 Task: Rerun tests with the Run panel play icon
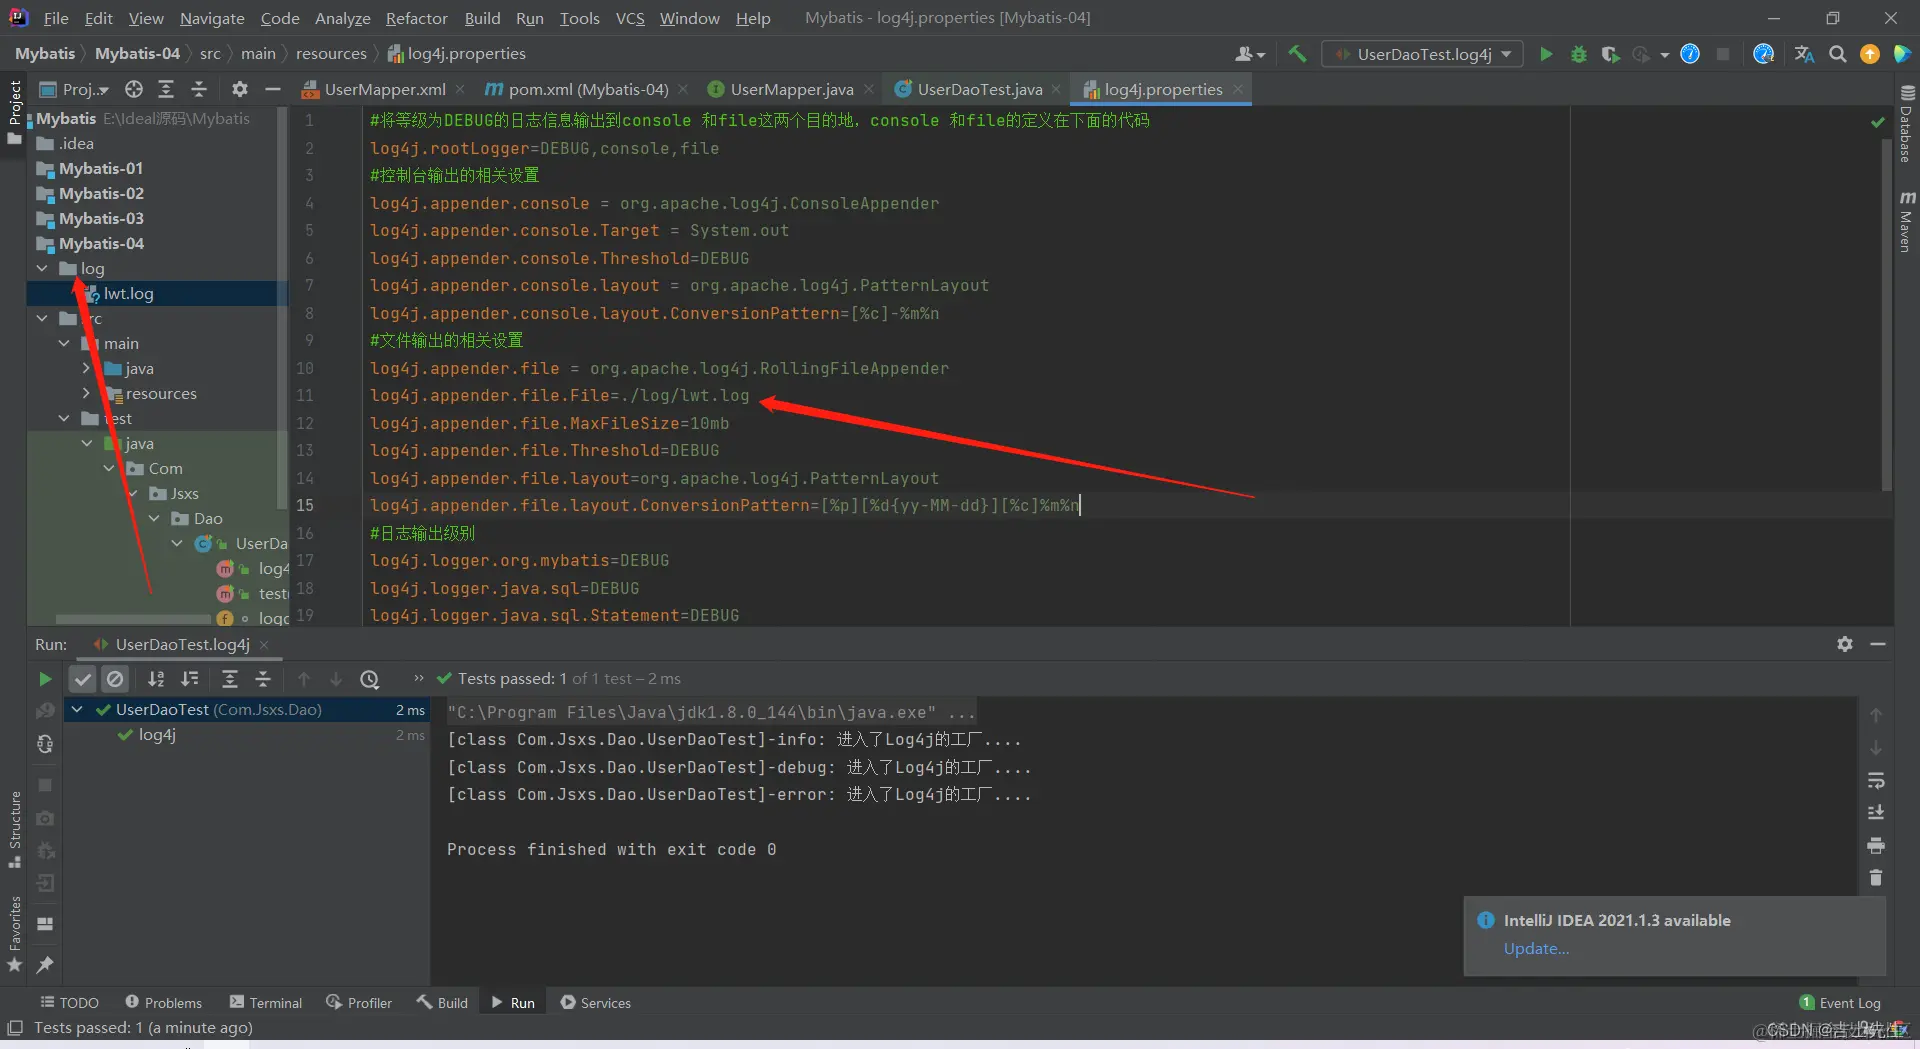(x=45, y=679)
